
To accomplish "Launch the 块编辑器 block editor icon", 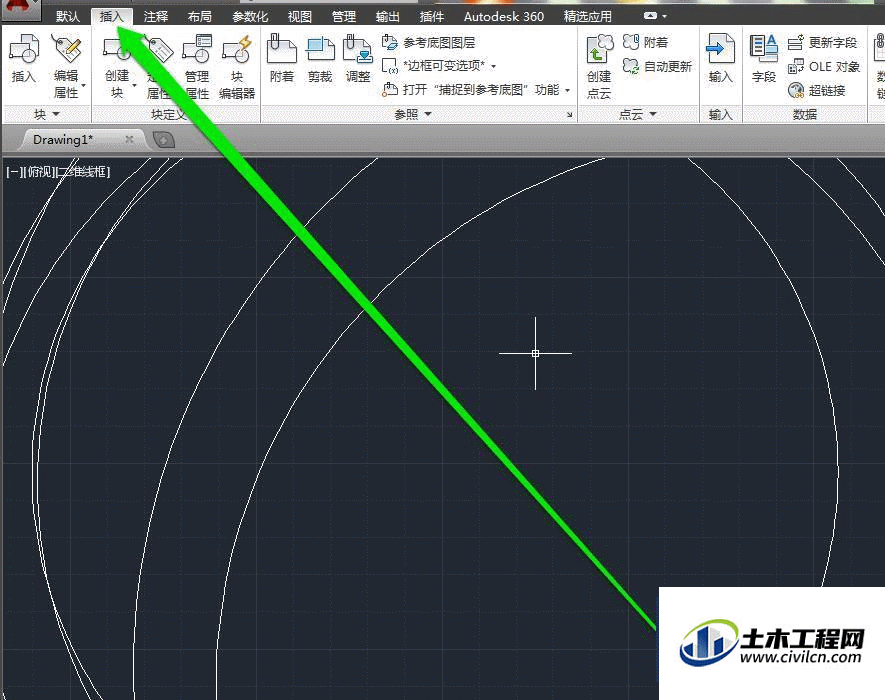I will point(236,48).
